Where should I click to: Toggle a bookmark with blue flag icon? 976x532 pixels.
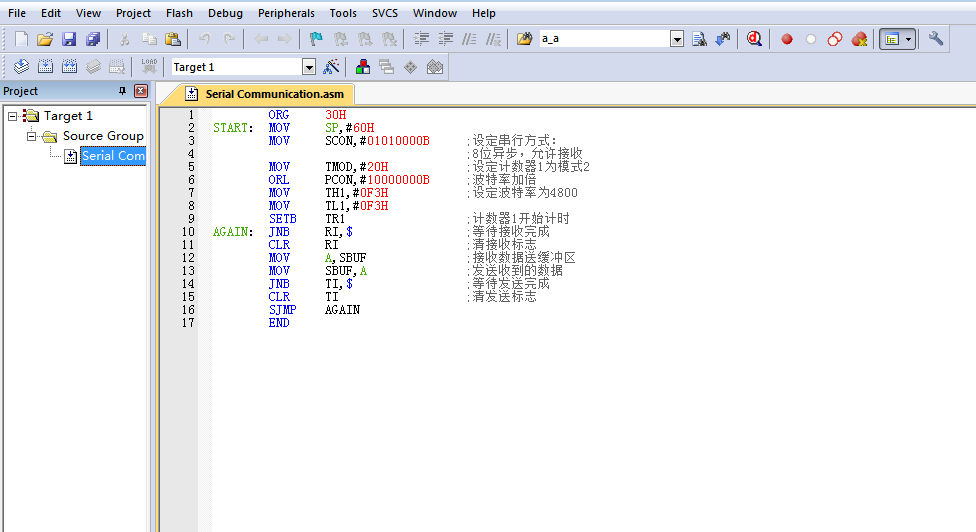tap(316, 39)
